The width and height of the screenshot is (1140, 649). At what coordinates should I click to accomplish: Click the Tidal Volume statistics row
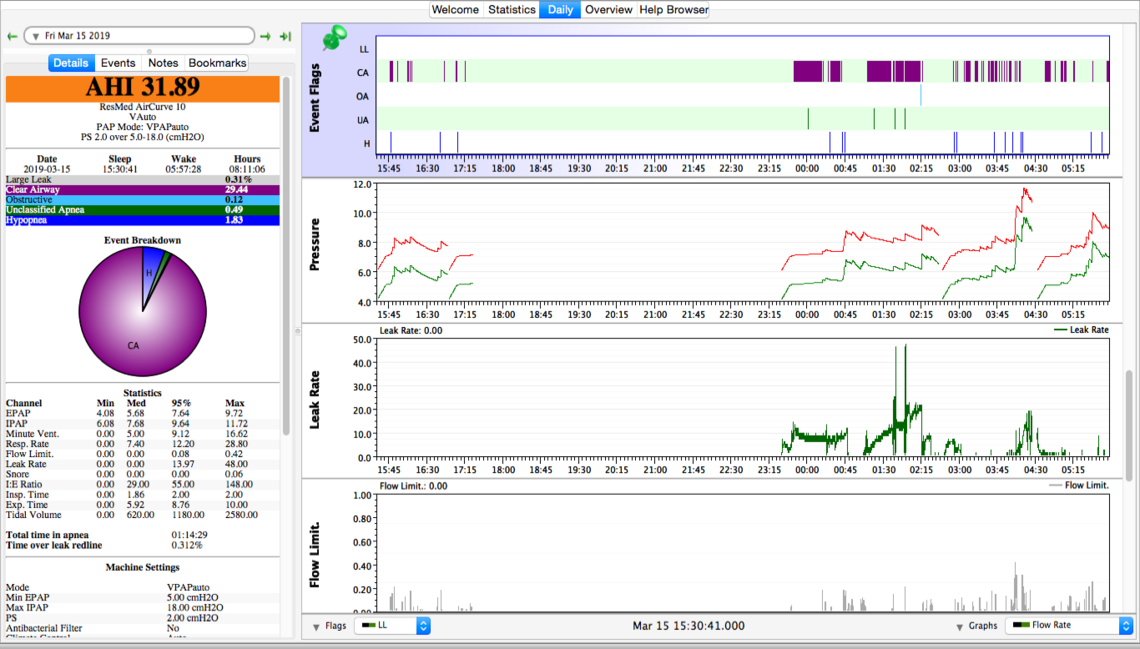click(x=142, y=515)
